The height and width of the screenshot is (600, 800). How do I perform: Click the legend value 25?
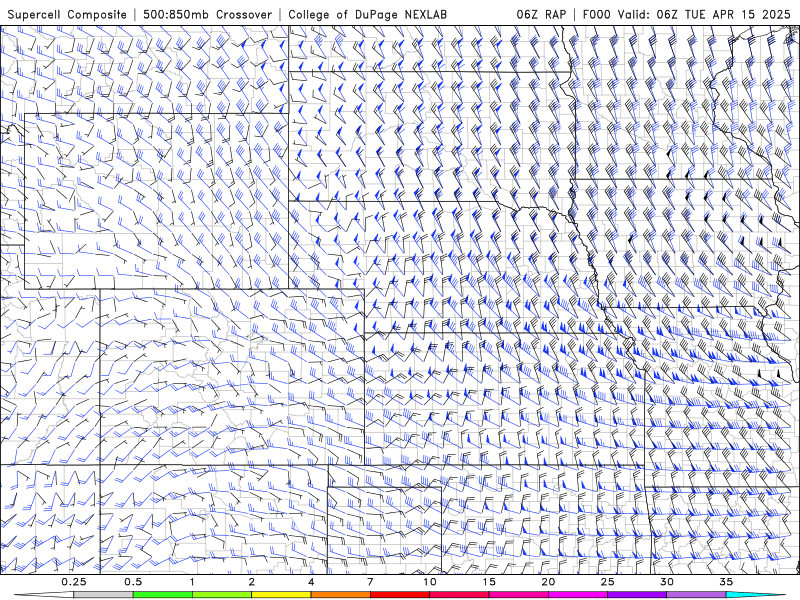(607, 582)
